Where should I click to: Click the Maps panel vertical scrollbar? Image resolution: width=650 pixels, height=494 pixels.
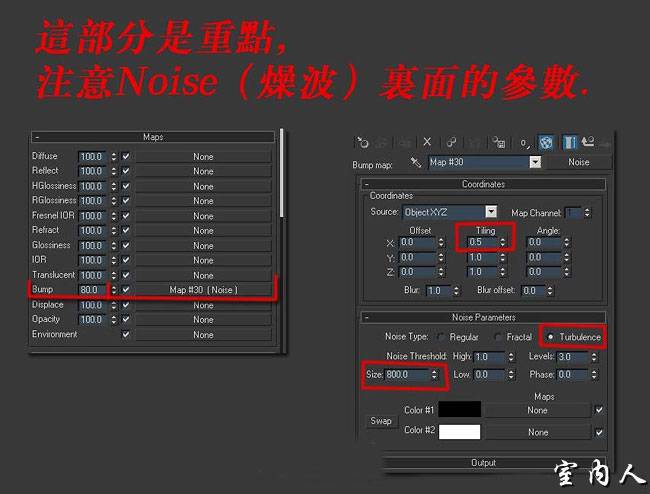[x=282, y=174]
